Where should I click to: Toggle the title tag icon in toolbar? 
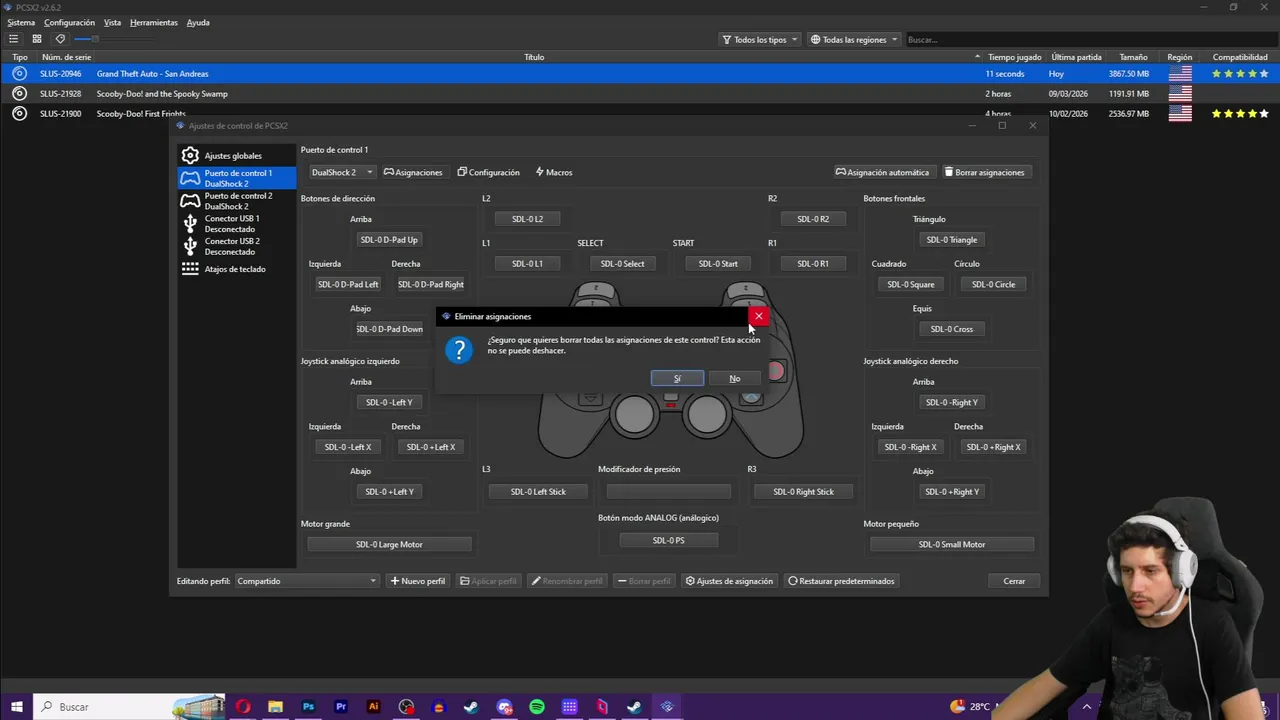tap(60, 39)
